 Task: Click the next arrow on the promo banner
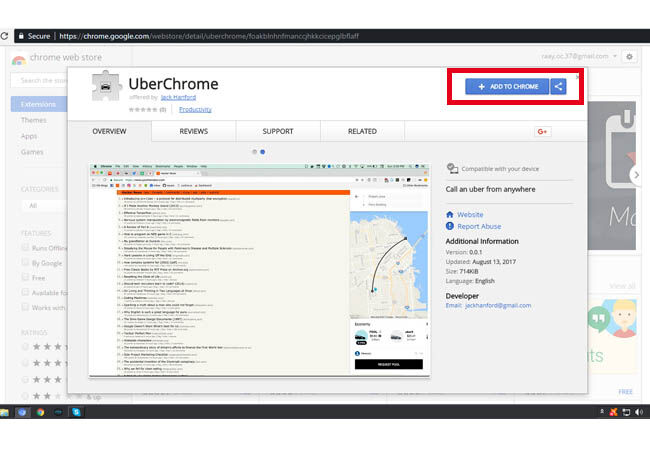coord(636,175)
